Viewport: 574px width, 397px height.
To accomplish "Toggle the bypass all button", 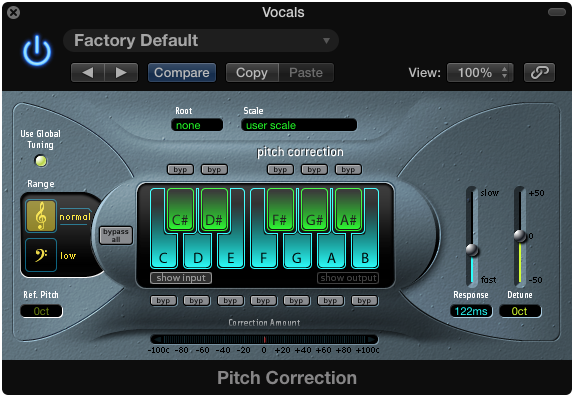I will (116, 235).
